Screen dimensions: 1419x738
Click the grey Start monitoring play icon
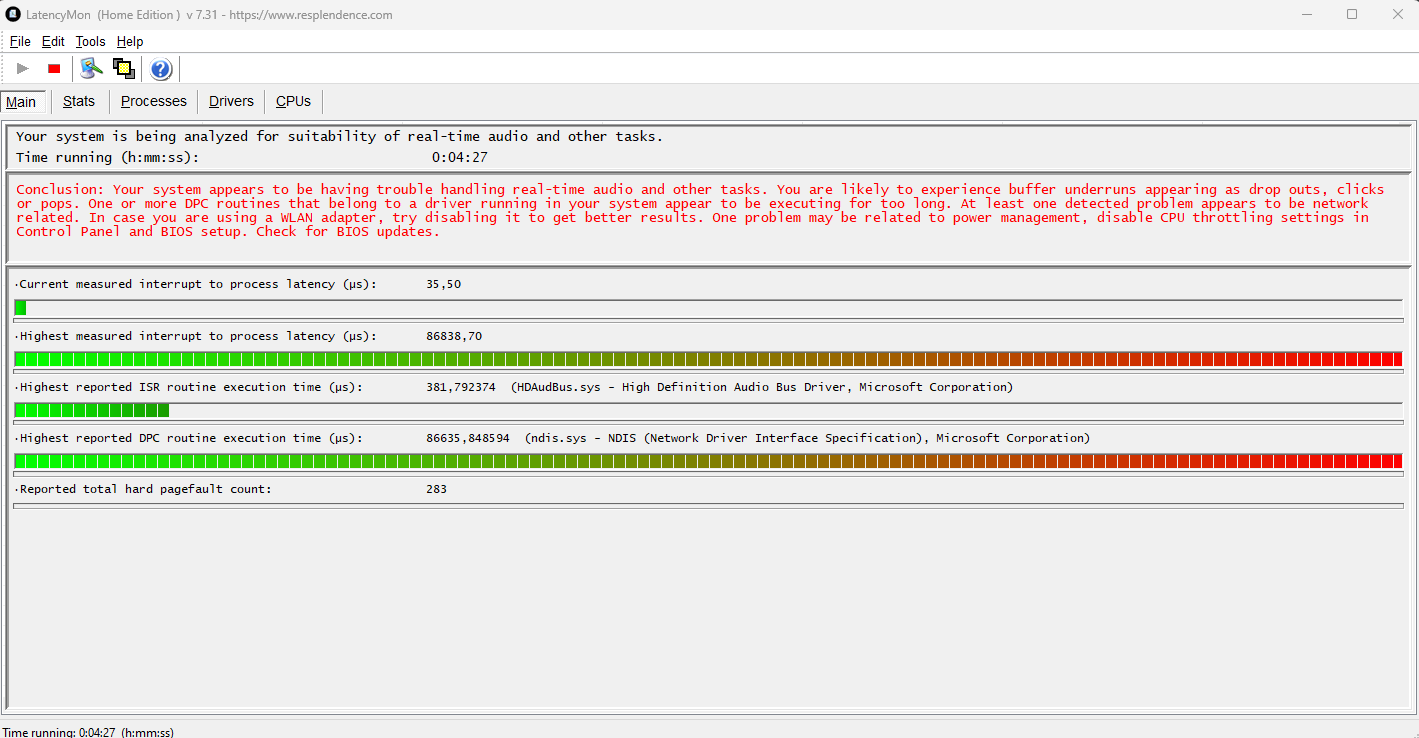tap(23, 69)
